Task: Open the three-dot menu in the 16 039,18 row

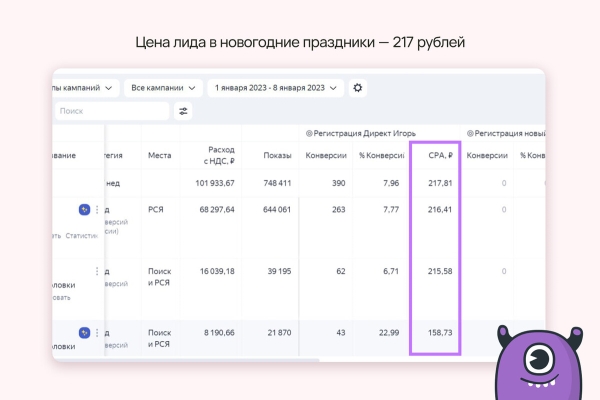Action: 97,271
